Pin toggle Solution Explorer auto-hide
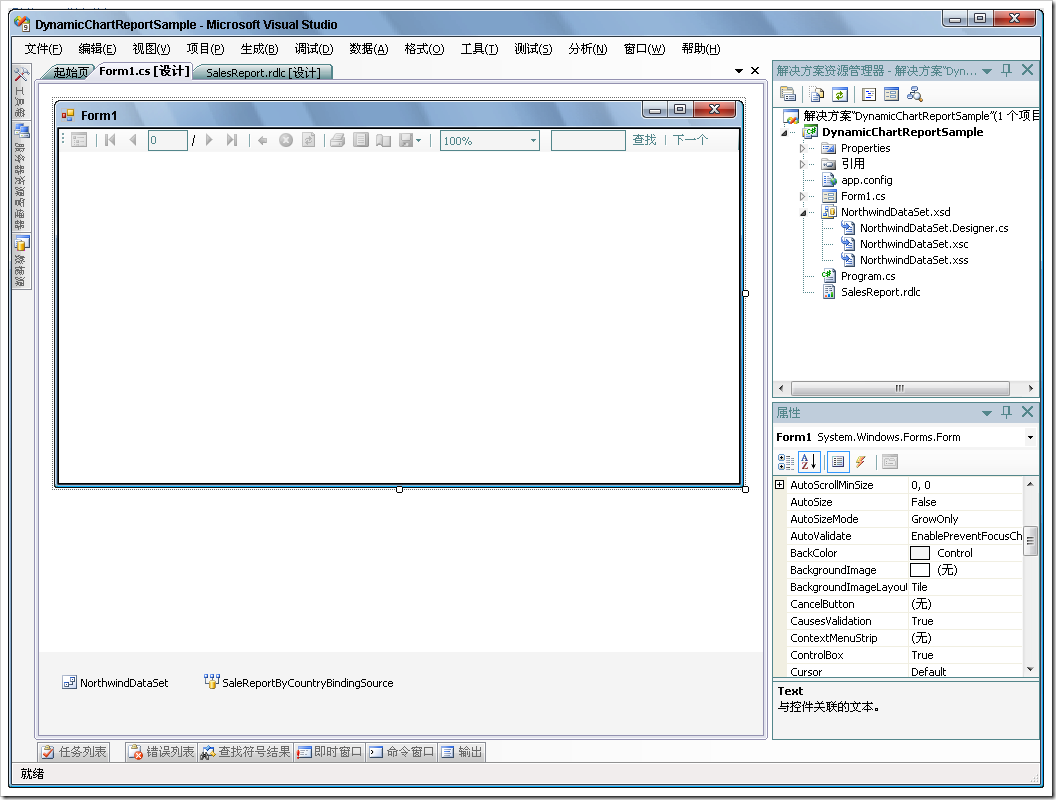The height and width of the screenshot is (800, 1056). coord(1007,70)
